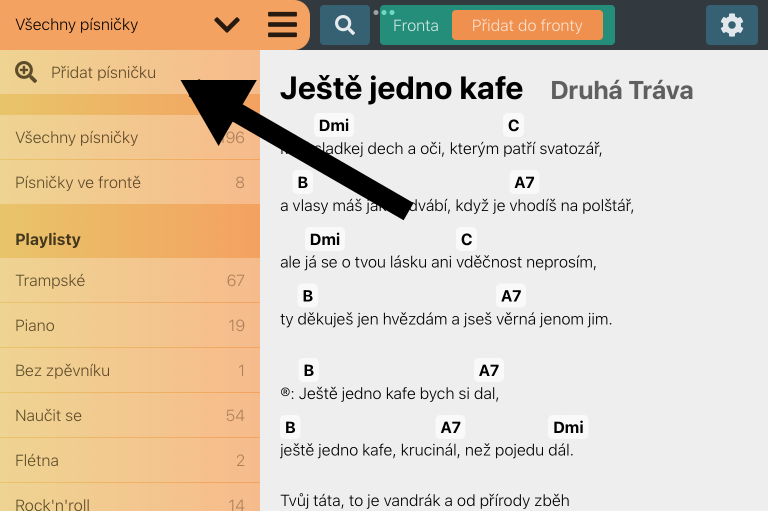Click the A7 chord above 'věrná jenom jim' line
Image resolution: width=768 pixels, height=511 pixels.
click(x=511, y=296)
